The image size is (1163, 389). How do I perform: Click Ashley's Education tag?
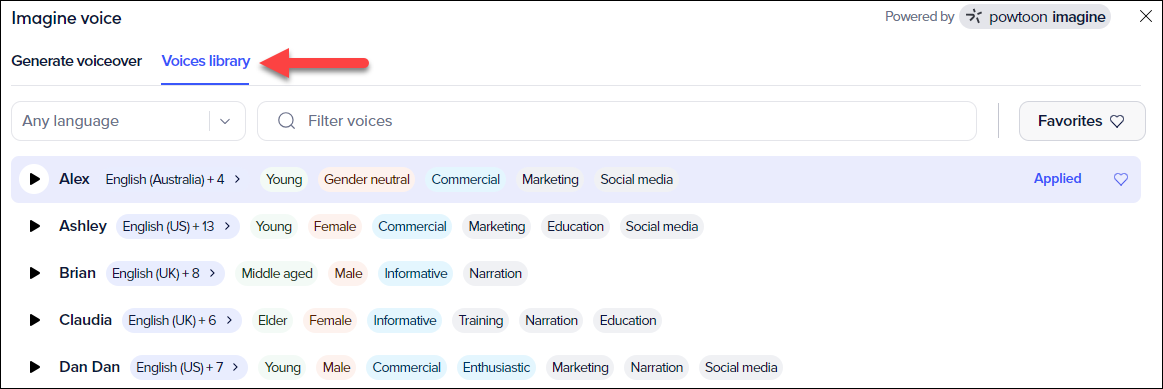point(576,226)
